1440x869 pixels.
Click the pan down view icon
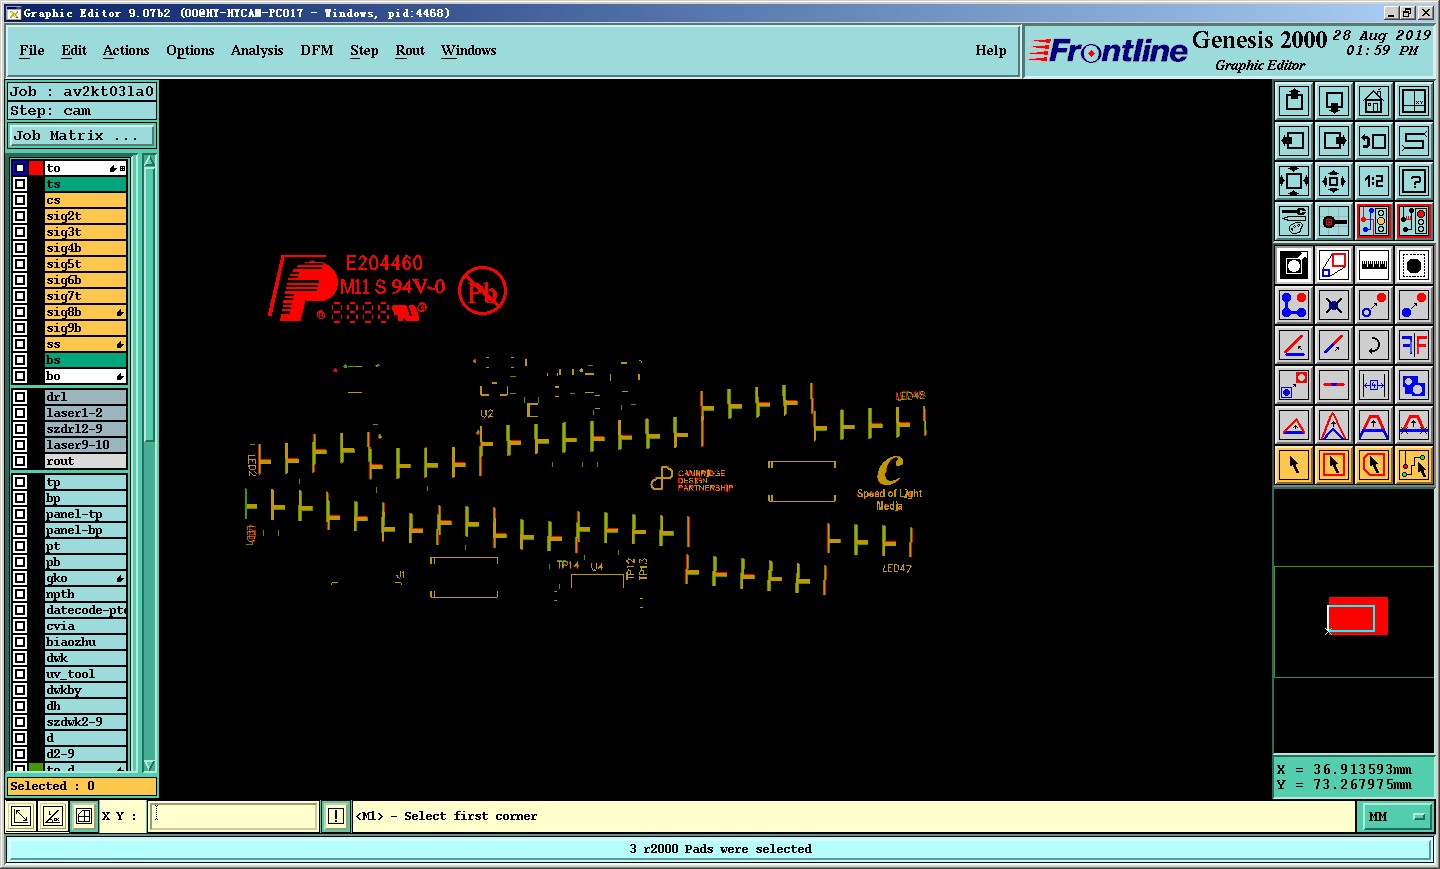tap(1334, 101)
